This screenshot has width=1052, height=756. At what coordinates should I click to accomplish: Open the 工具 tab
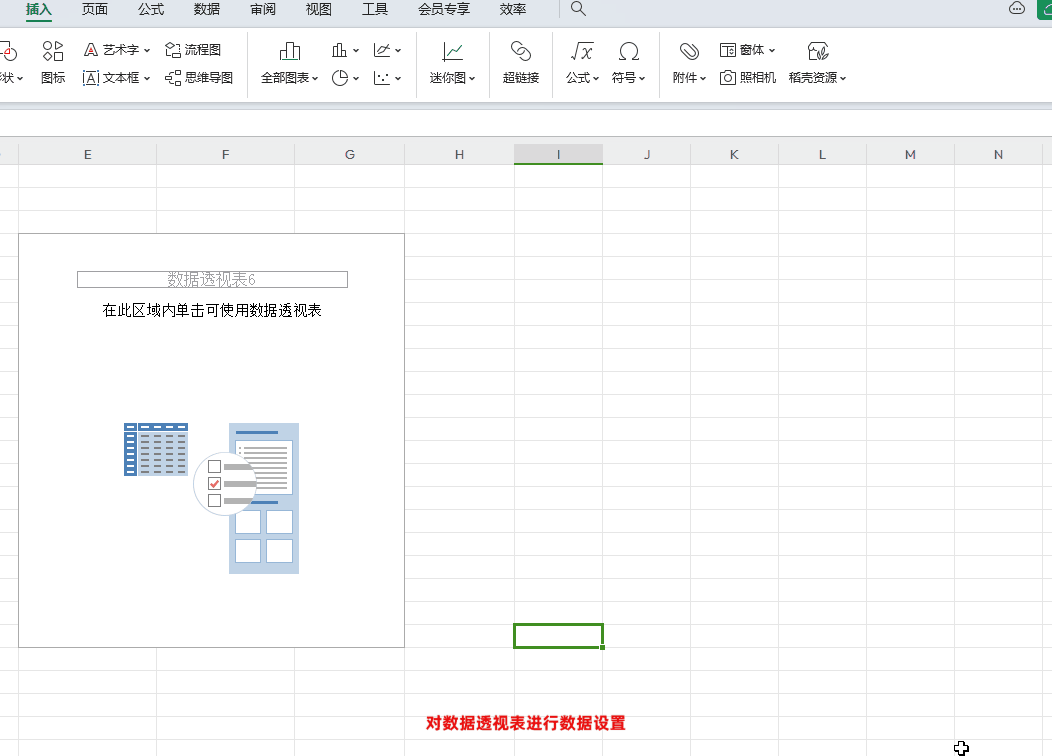coord(374,9)
